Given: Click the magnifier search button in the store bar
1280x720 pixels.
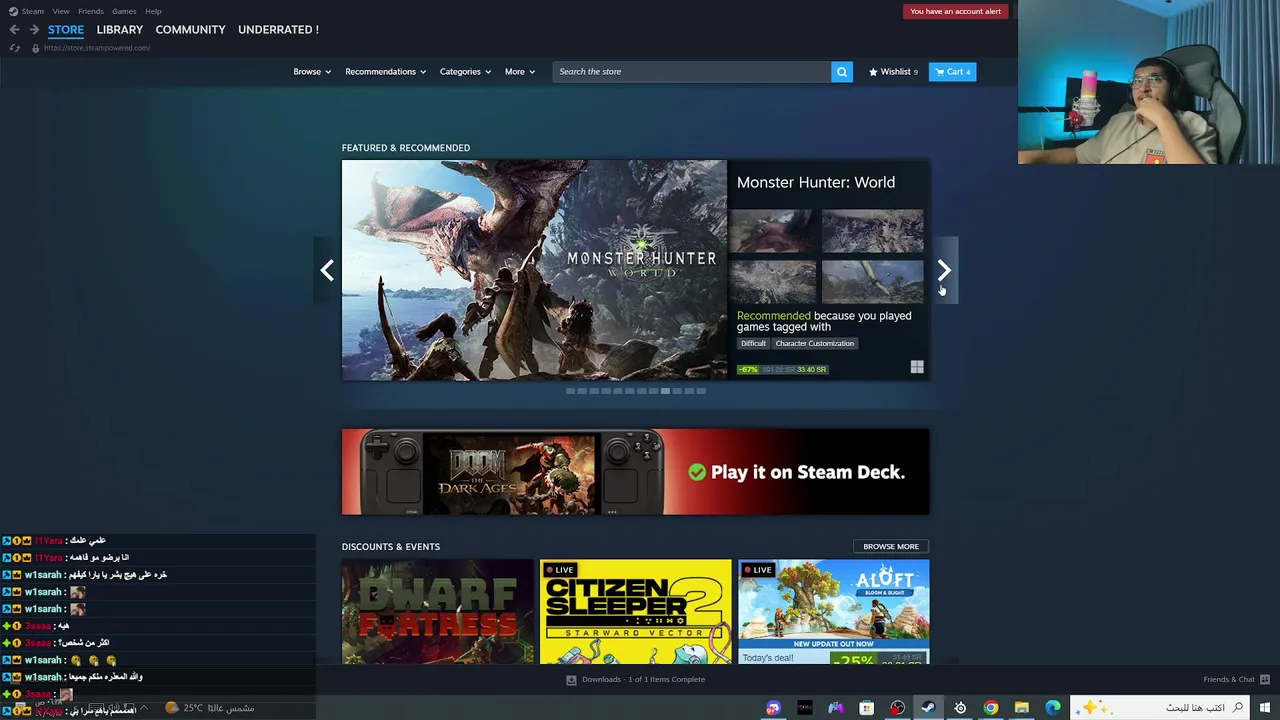Looking at the screenshot, I should pyautogui.click(x=842, y=72).
